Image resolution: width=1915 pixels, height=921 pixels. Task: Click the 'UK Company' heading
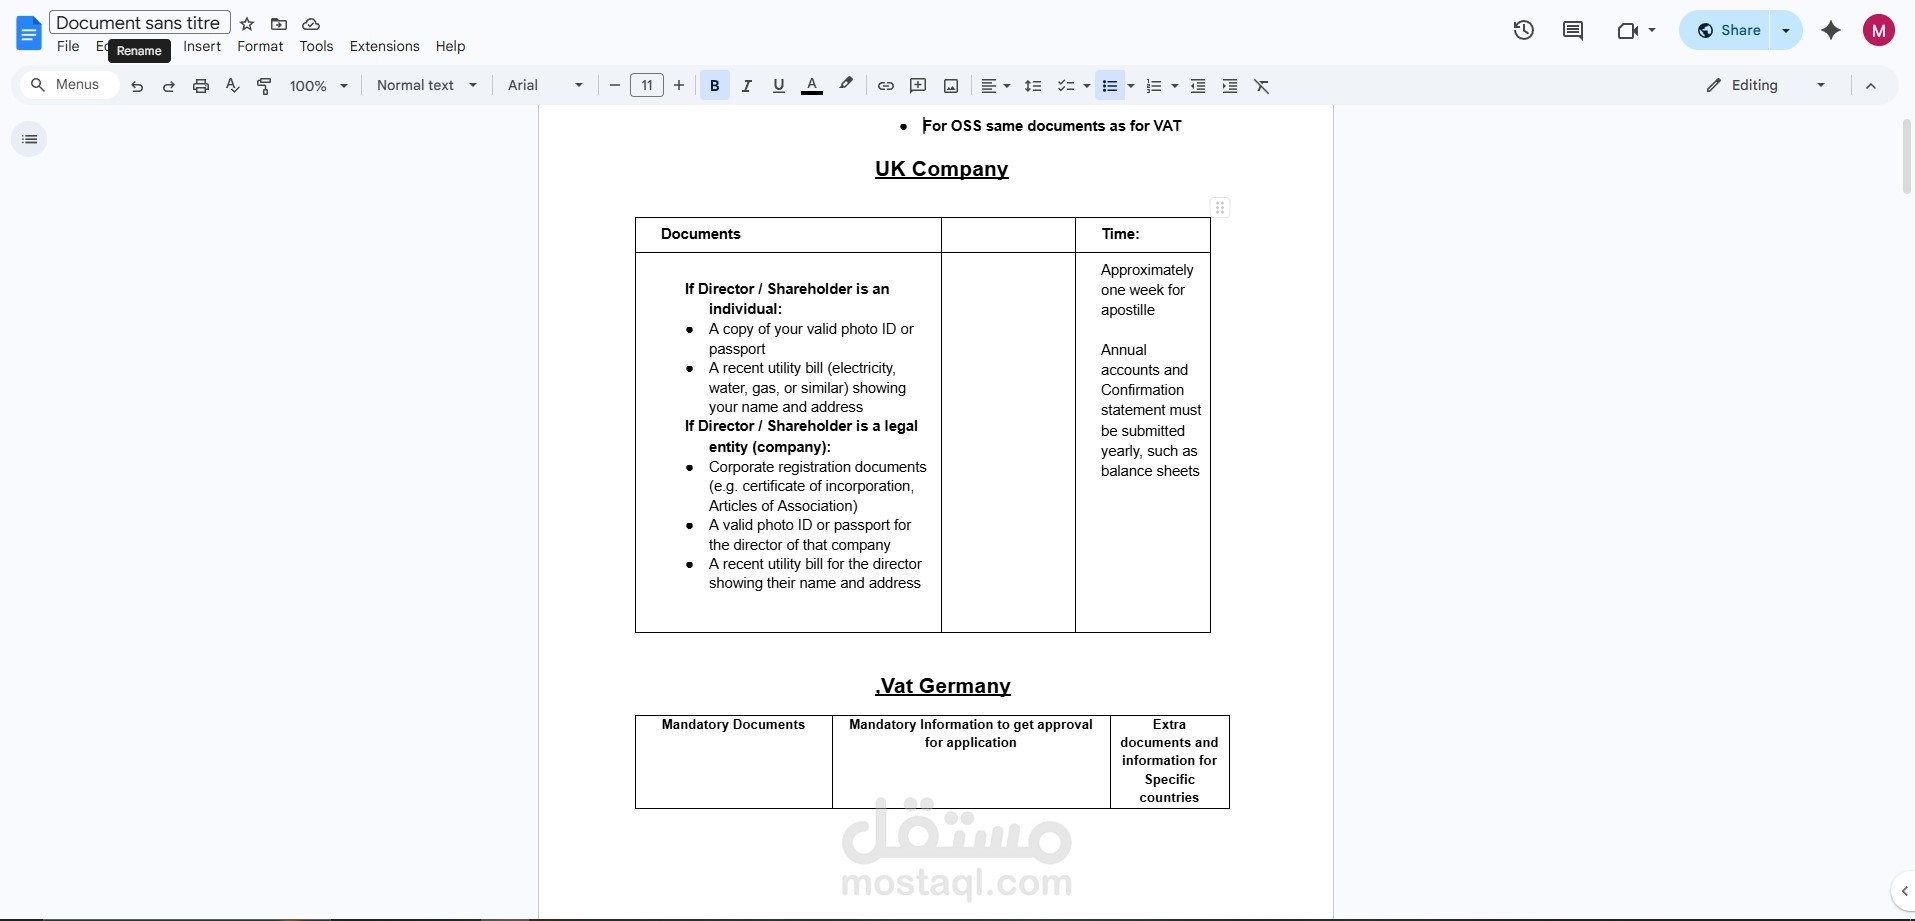coord(941,169)
